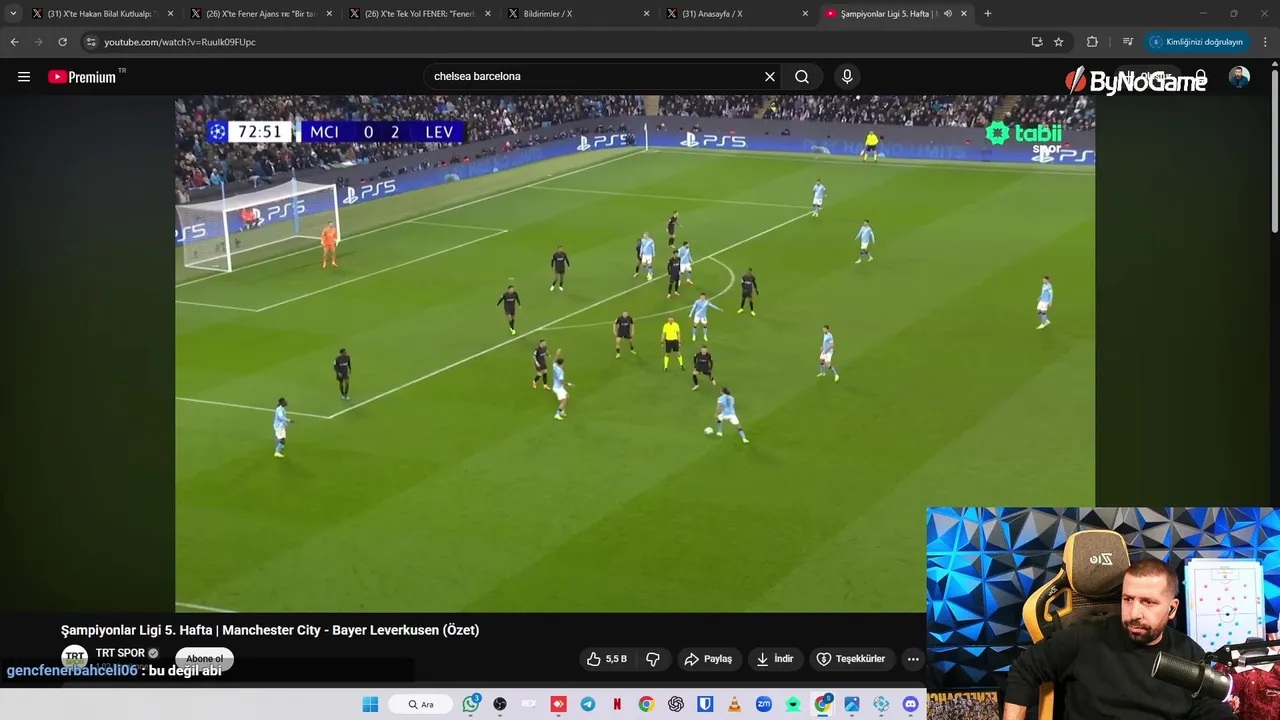Image resolution: width=1280 pixels, height=720 pixels.
Task: Open Discord from the taskbar
Action: point(910,704)
